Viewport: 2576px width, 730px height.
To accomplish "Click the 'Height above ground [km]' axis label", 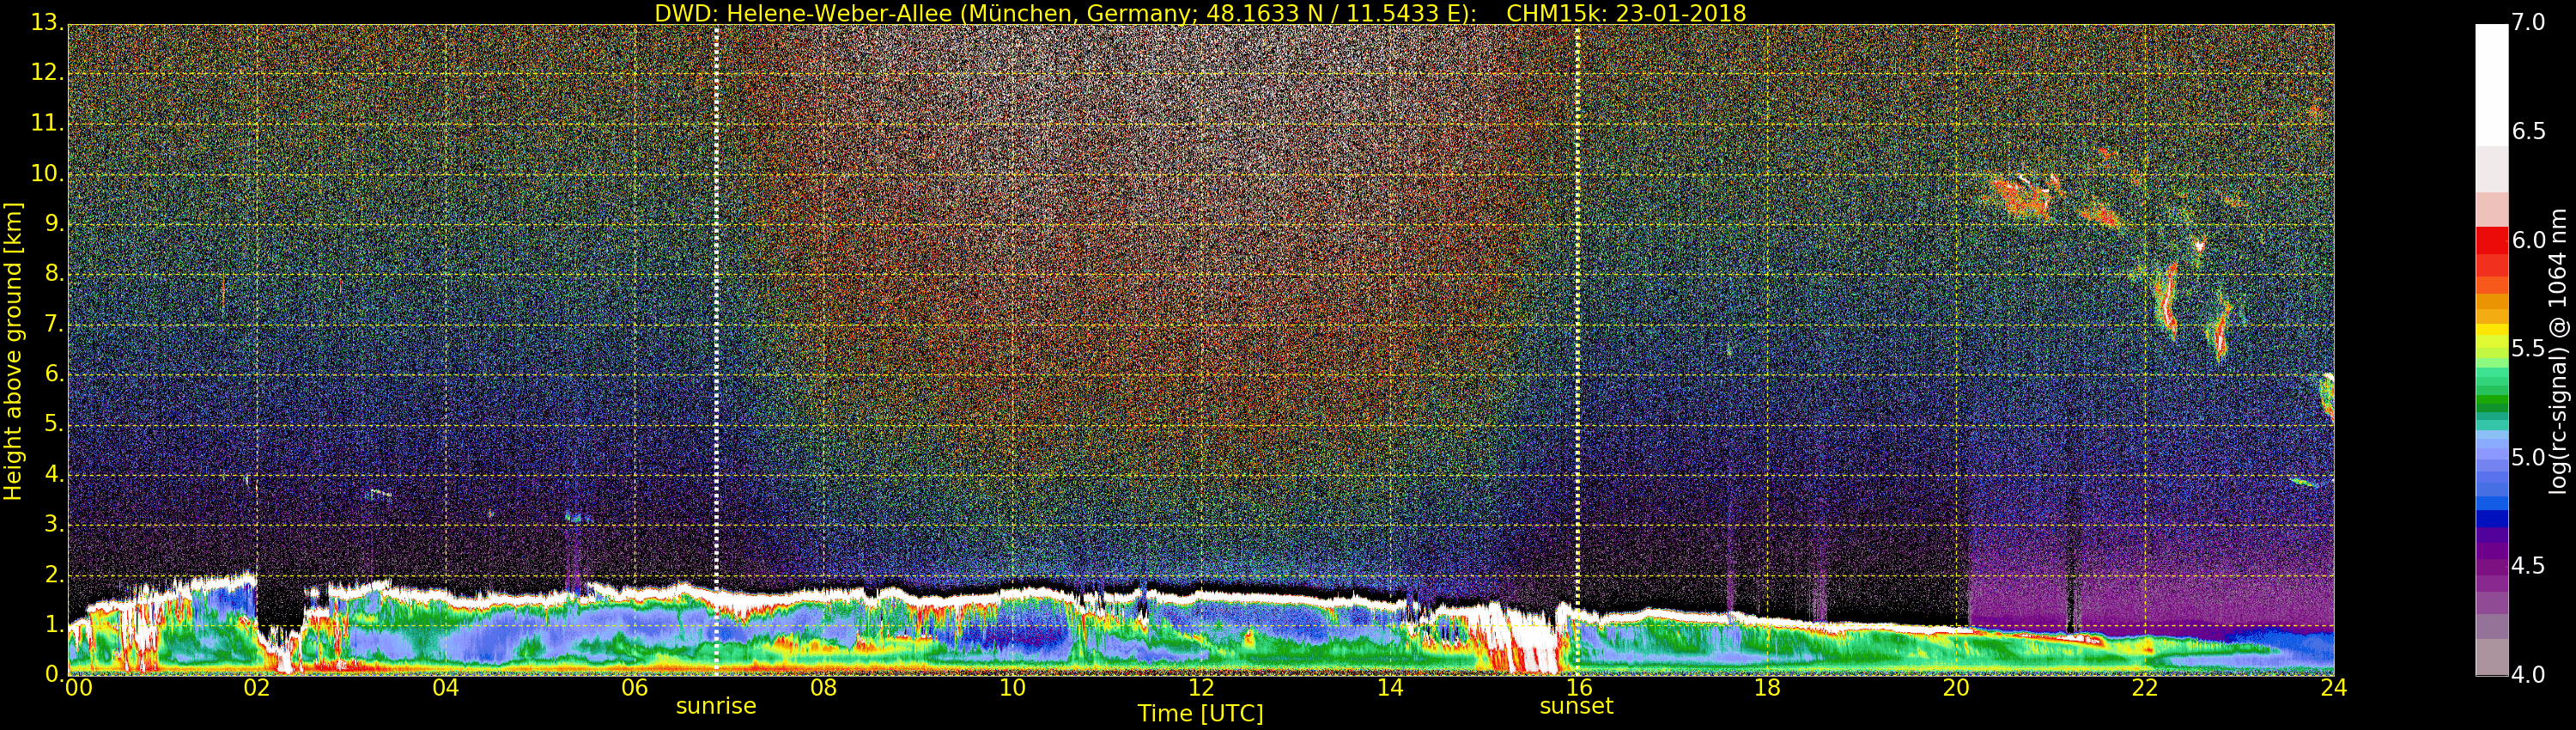I will [x=13, y=351].
